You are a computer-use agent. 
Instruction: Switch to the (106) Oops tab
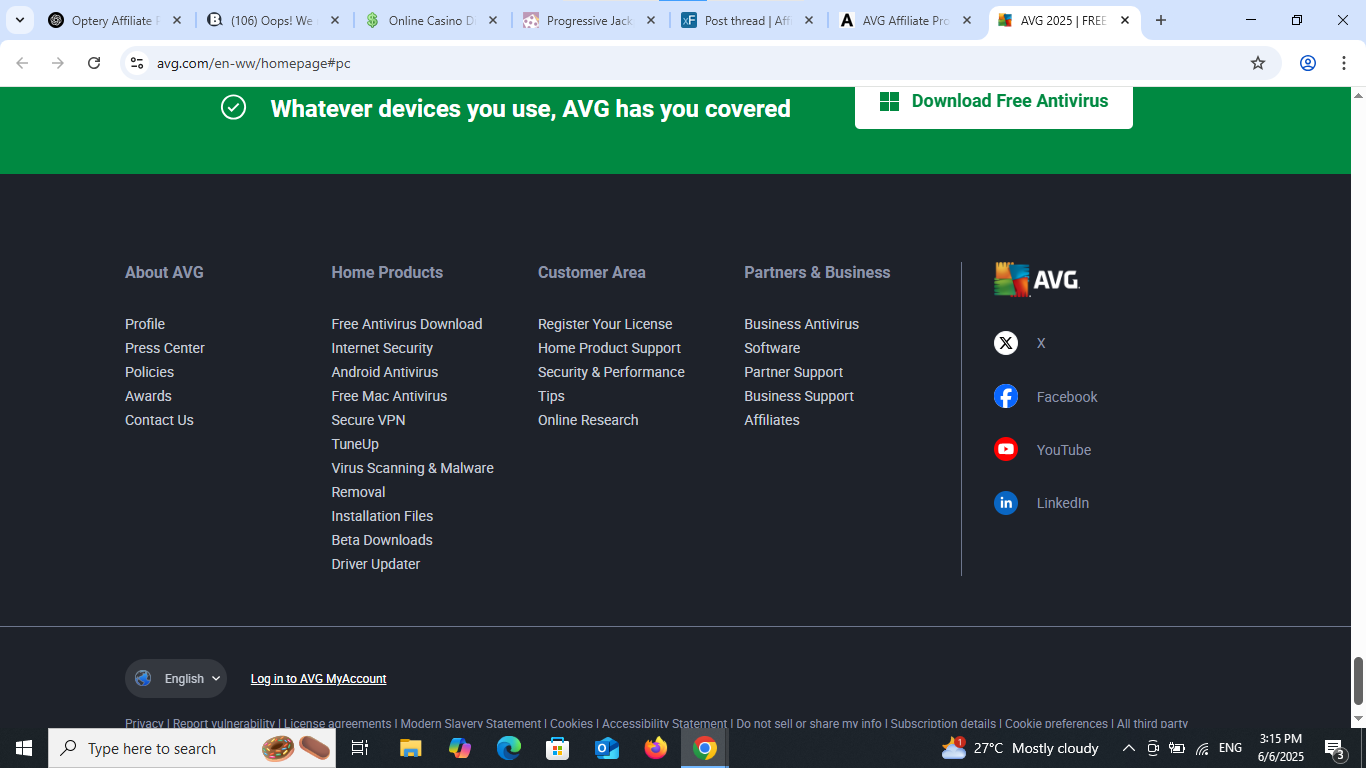click(x=273, y=20)
